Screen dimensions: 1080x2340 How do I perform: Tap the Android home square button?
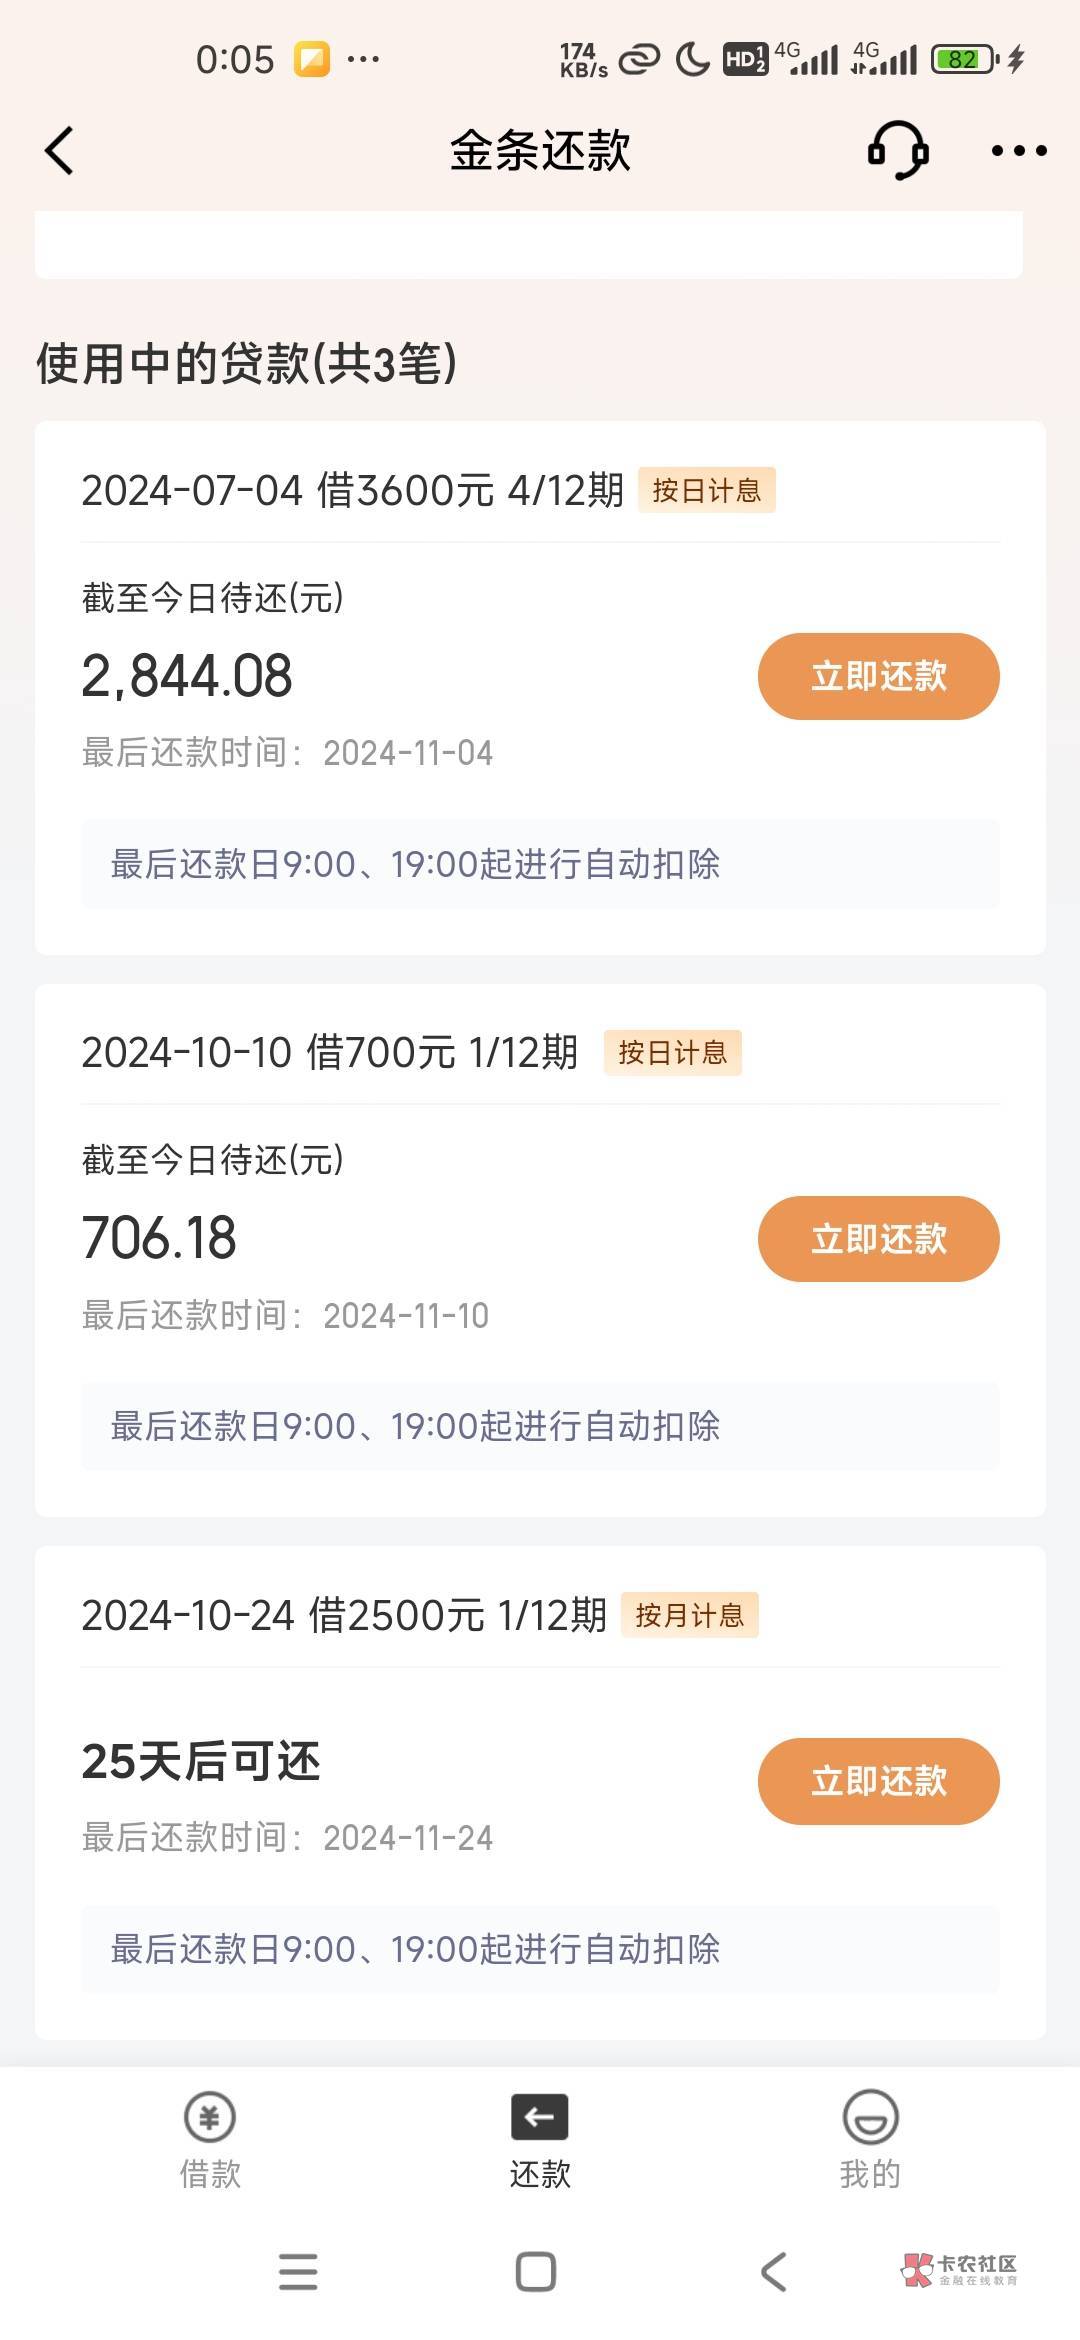click(536, 2271)
